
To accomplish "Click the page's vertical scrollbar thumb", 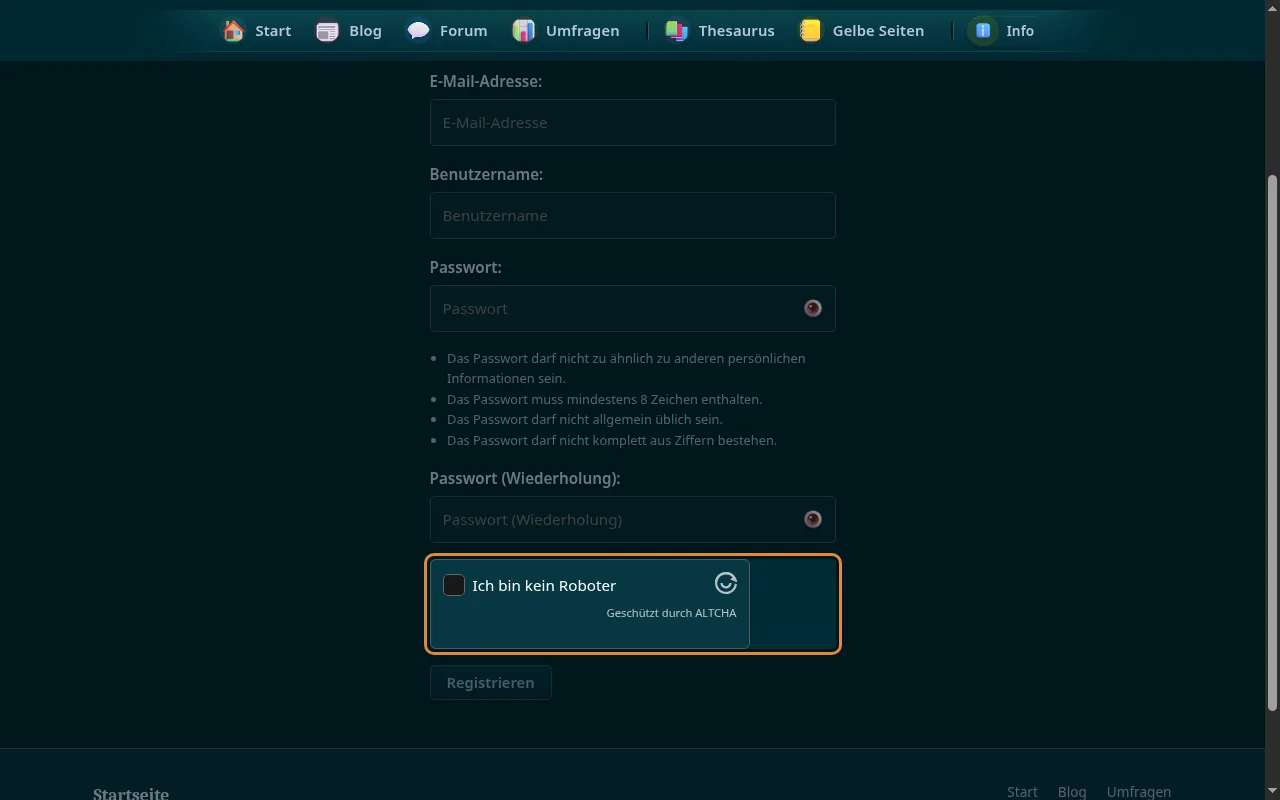I will click(x=1272, y=443).
